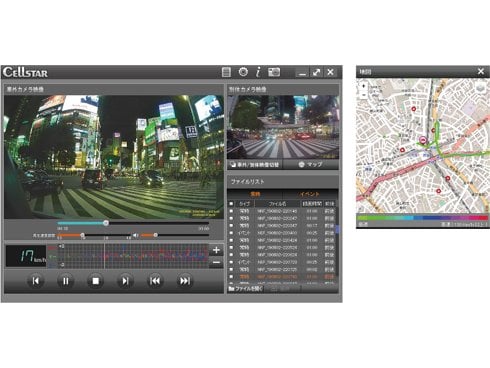Switch to the 常時 tab in the file list
The image size is (490, 368).
(255, 194)
